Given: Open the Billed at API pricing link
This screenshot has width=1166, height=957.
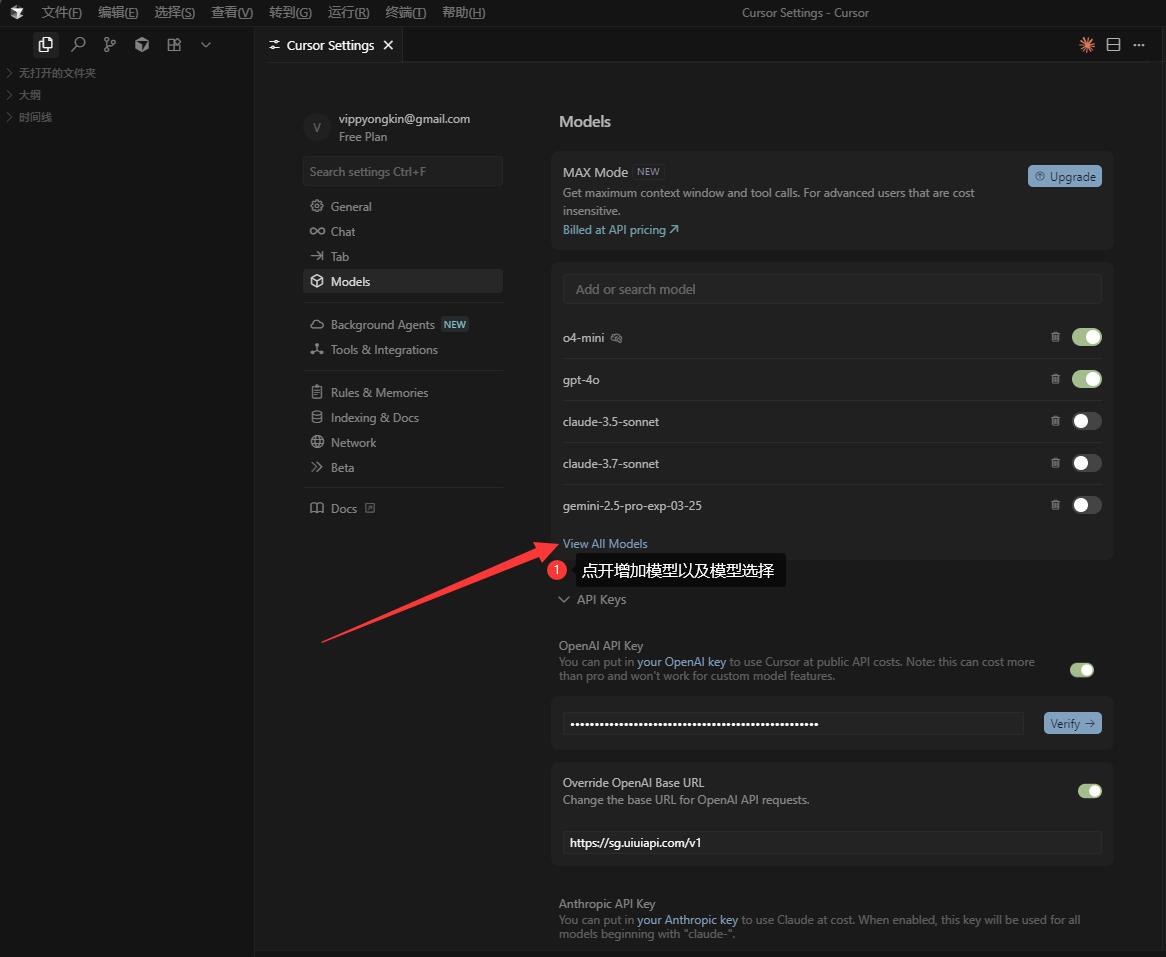Looking at the screenshot, I should pyautogui.click(x=620, y=230).
